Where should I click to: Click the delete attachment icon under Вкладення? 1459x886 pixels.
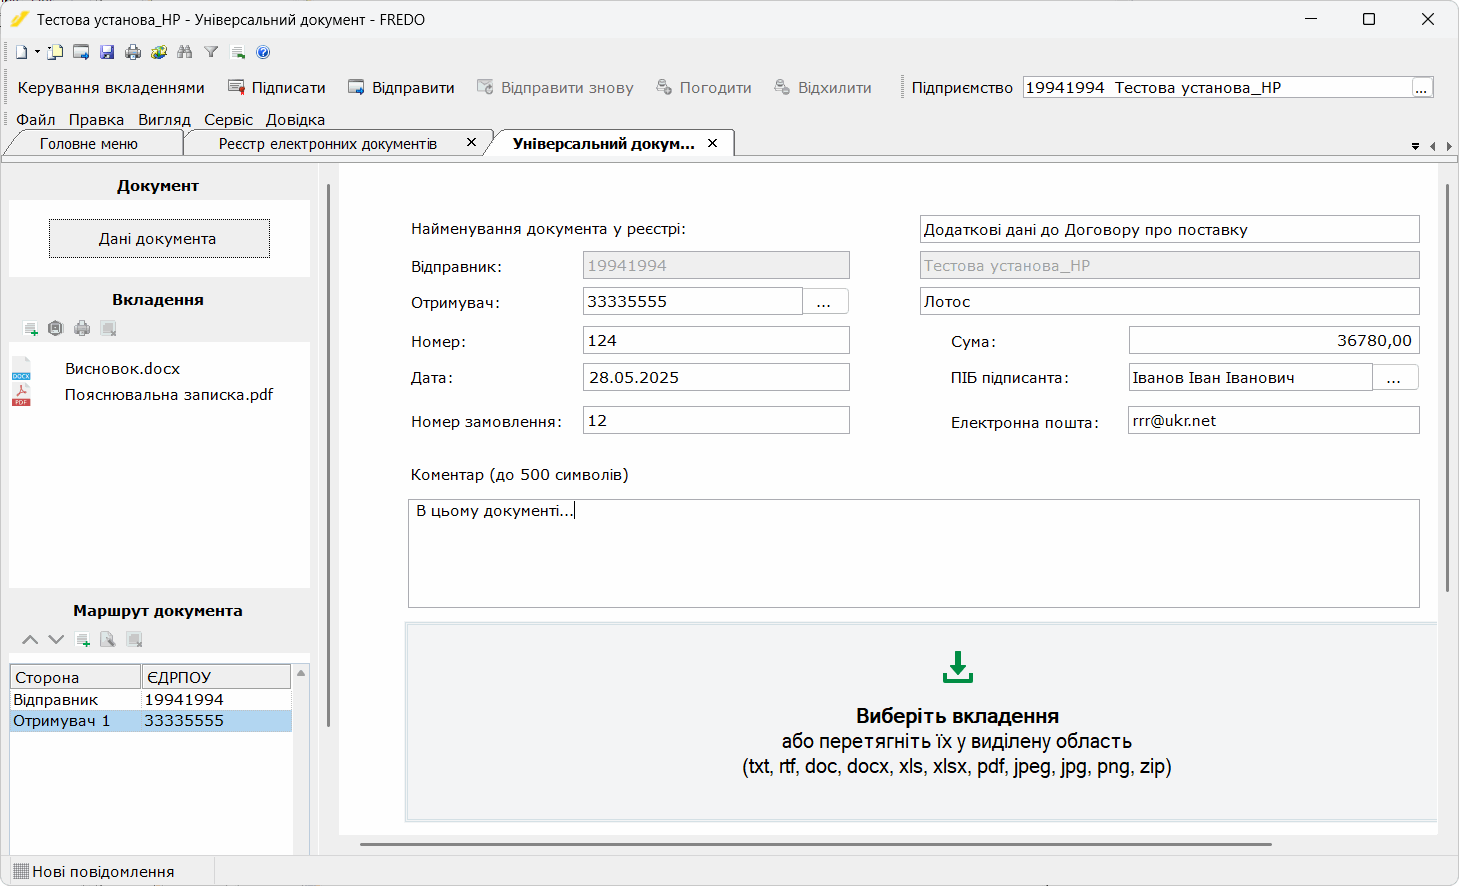(x=108, y=328)
